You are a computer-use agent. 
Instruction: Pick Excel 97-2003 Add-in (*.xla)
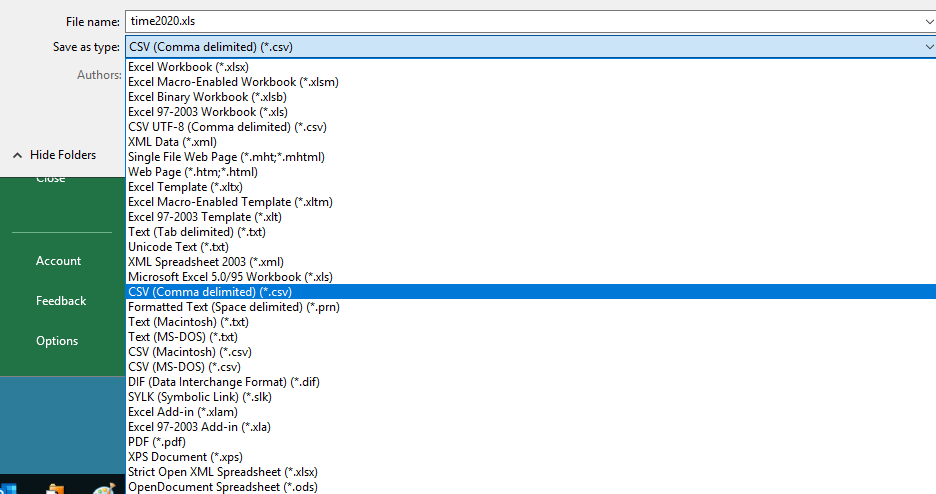(531, 427)
